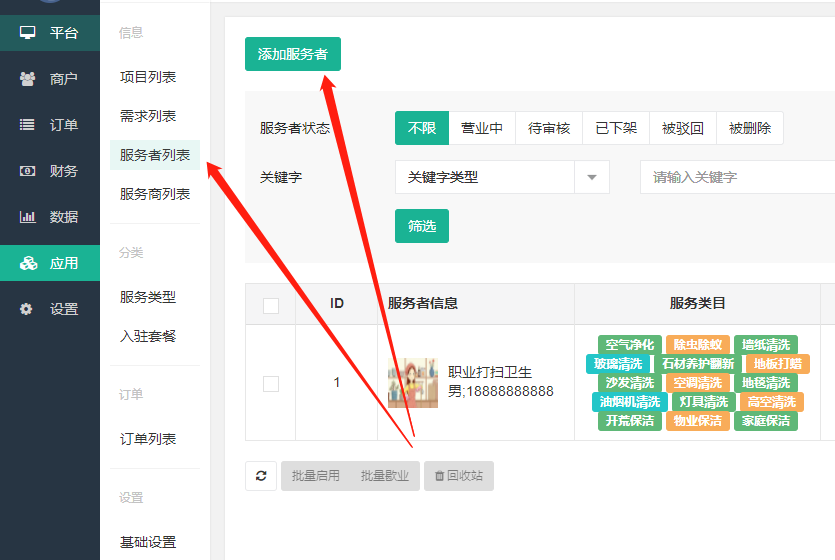Click the trash icon in 回收站 button
The image size is (835, 560).
tap(439, 475)
